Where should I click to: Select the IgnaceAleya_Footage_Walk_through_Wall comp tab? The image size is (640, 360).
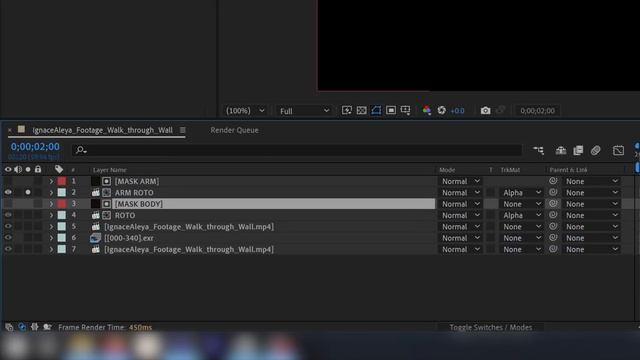tap(102, 130)
